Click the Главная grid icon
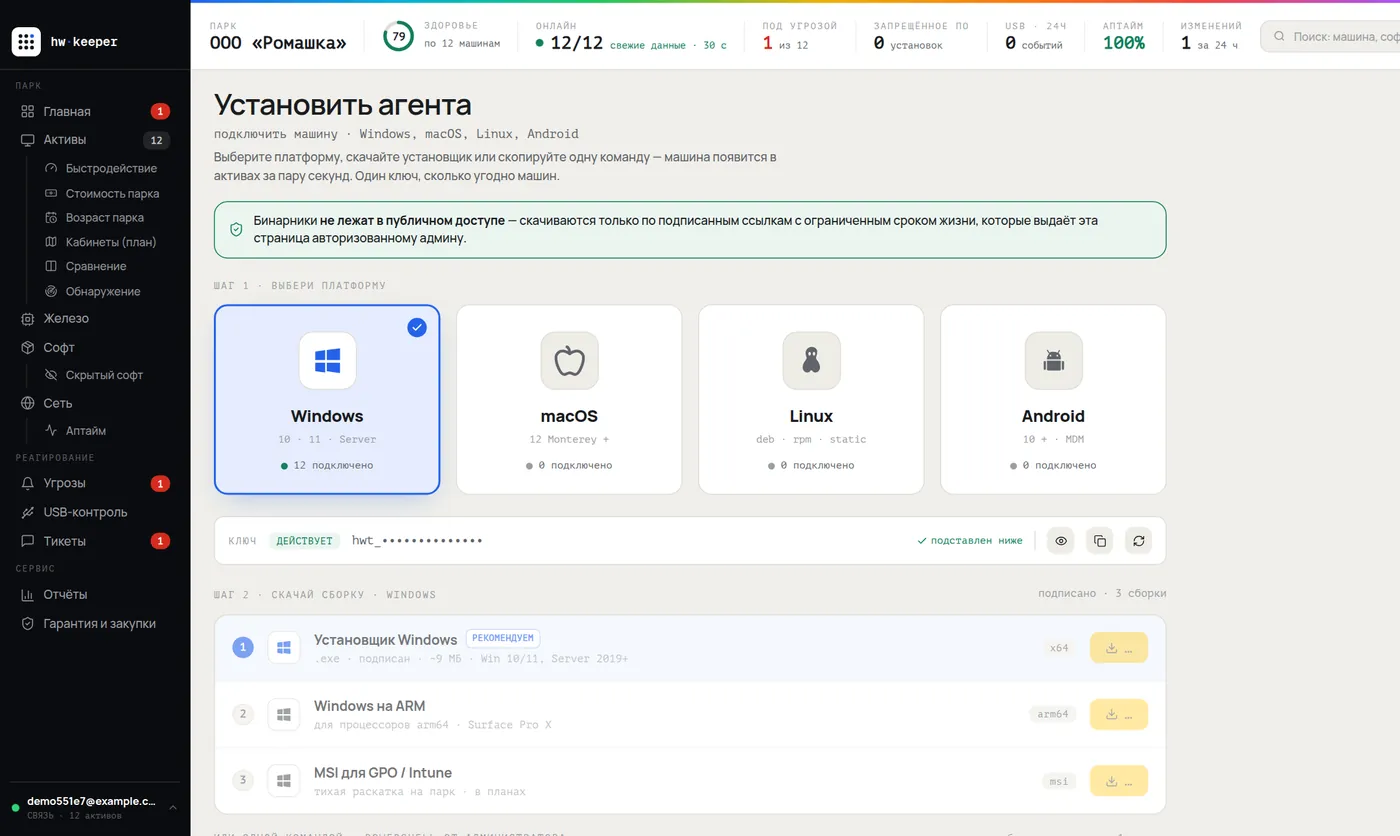 28,111
